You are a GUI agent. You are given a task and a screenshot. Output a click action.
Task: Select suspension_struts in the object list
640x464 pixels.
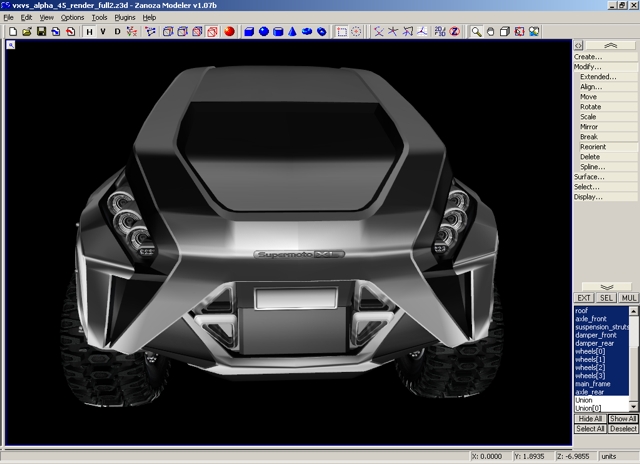603,327
